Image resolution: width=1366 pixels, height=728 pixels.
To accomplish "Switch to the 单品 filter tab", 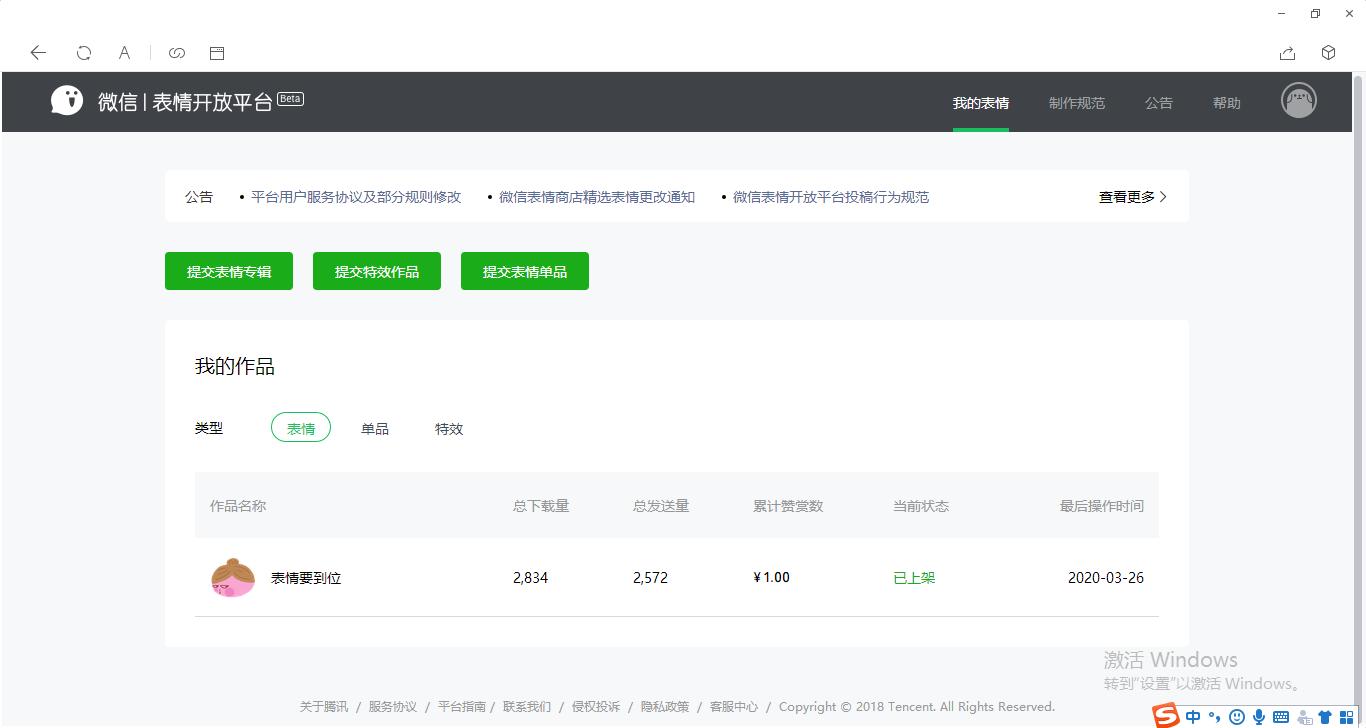I will click(x=375, y=428).
